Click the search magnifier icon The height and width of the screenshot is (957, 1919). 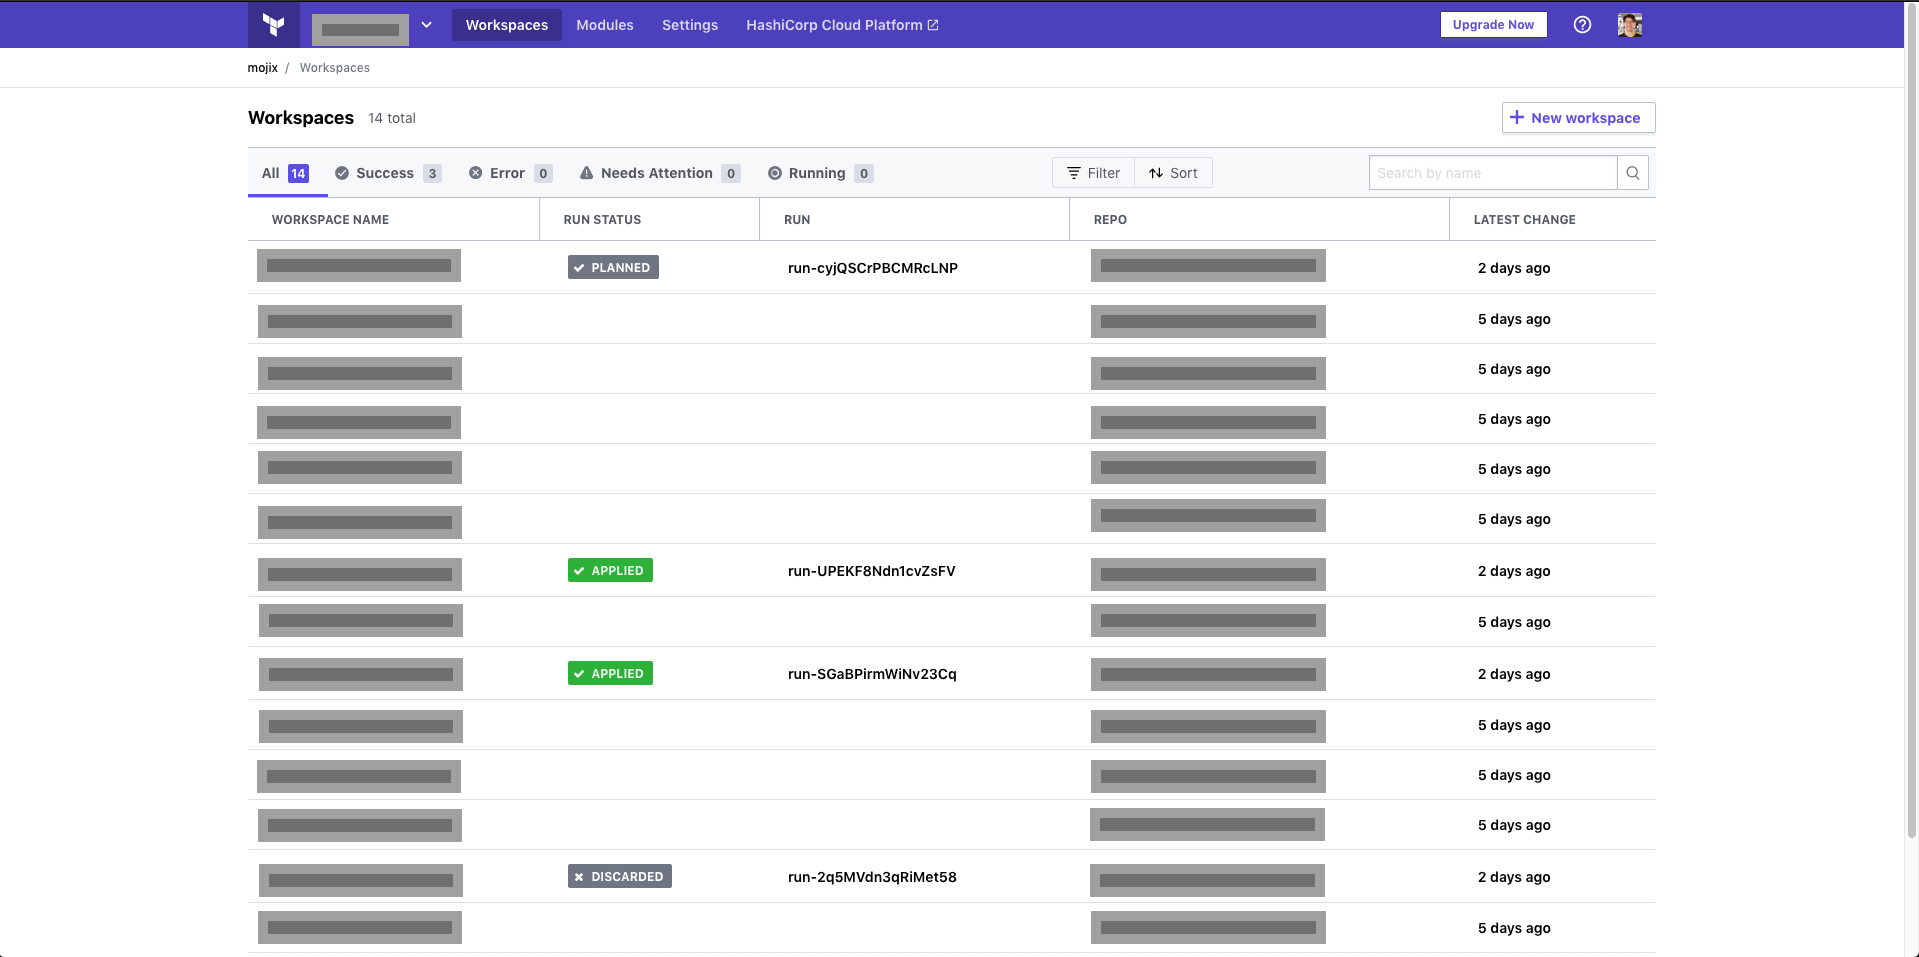[x=1632, y=173]
